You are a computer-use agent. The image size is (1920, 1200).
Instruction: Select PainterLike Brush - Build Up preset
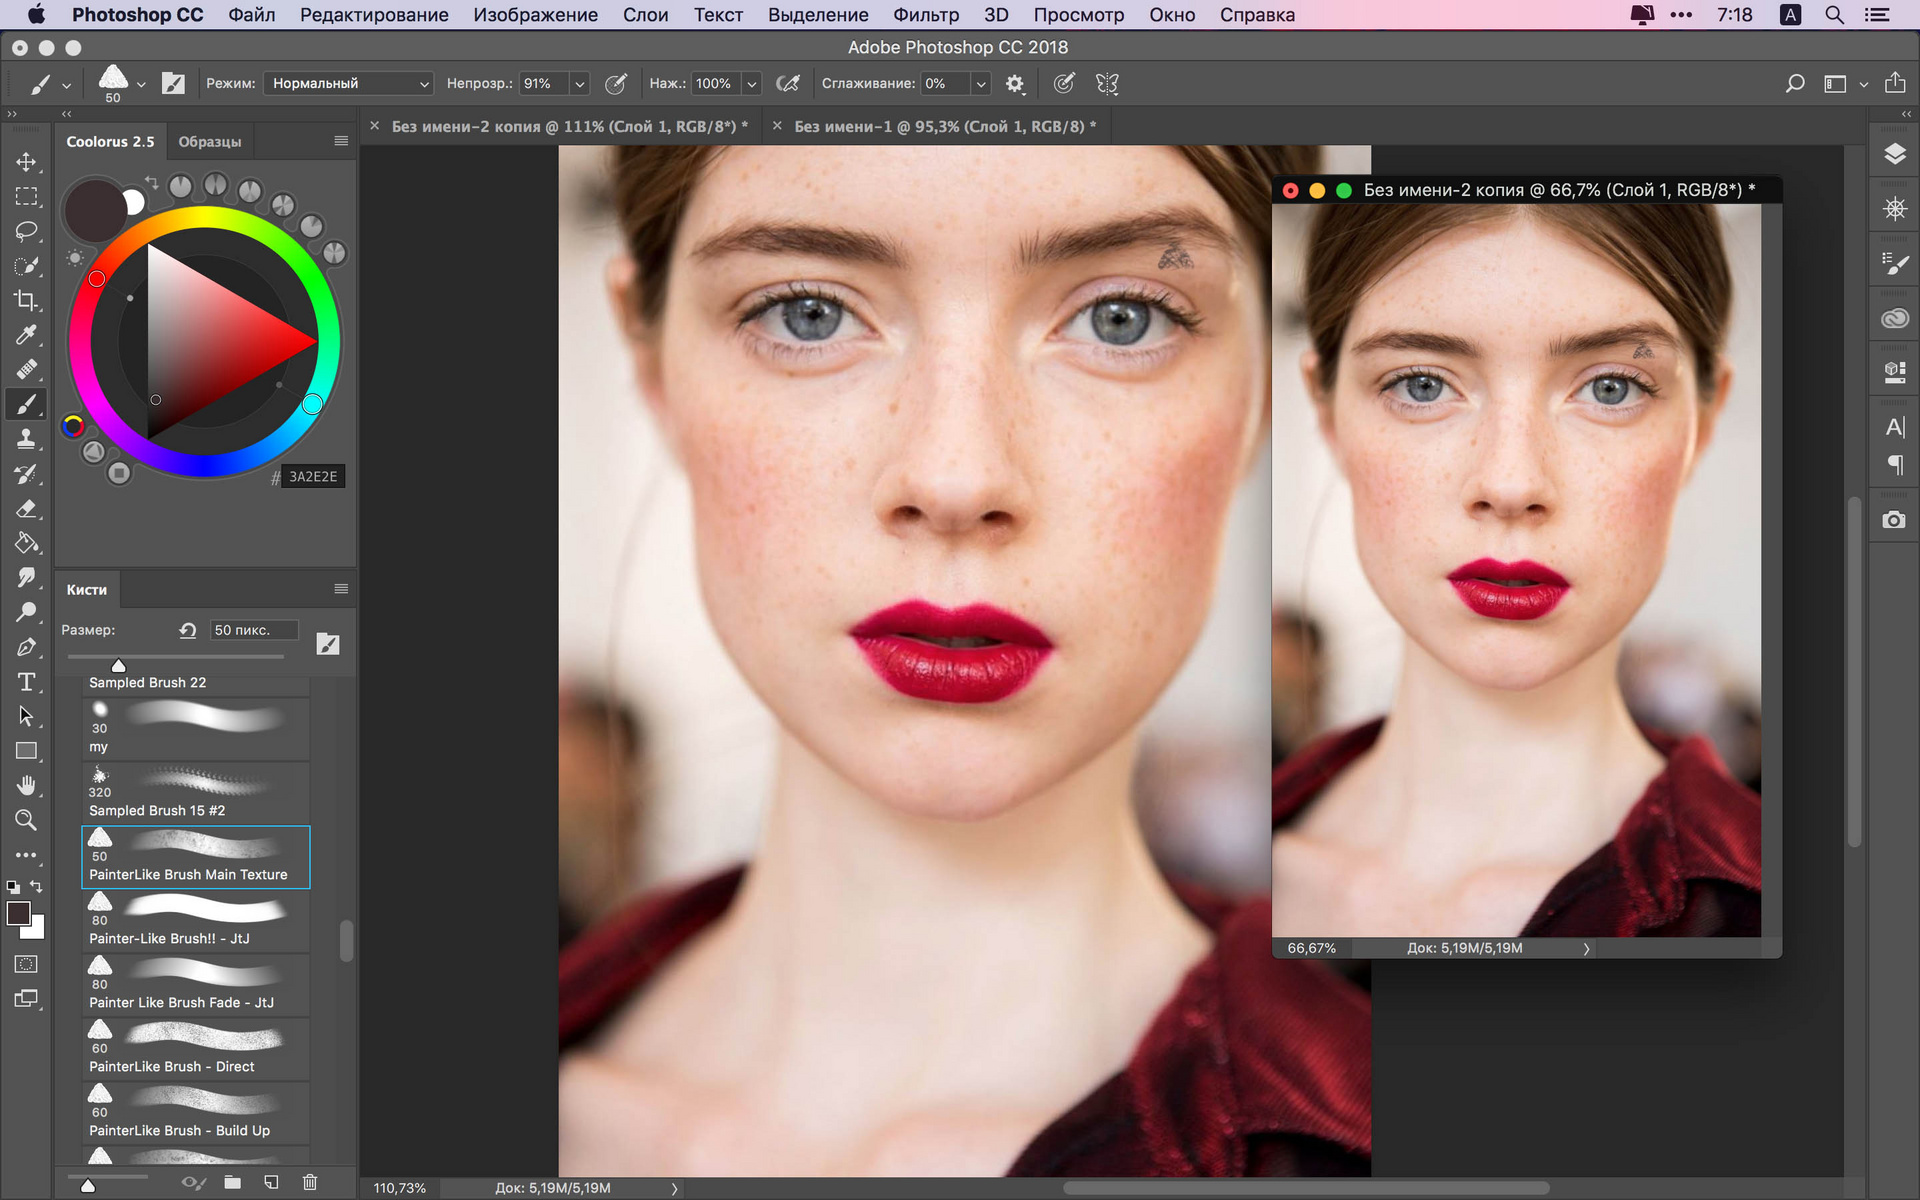tap(196, 1112)
